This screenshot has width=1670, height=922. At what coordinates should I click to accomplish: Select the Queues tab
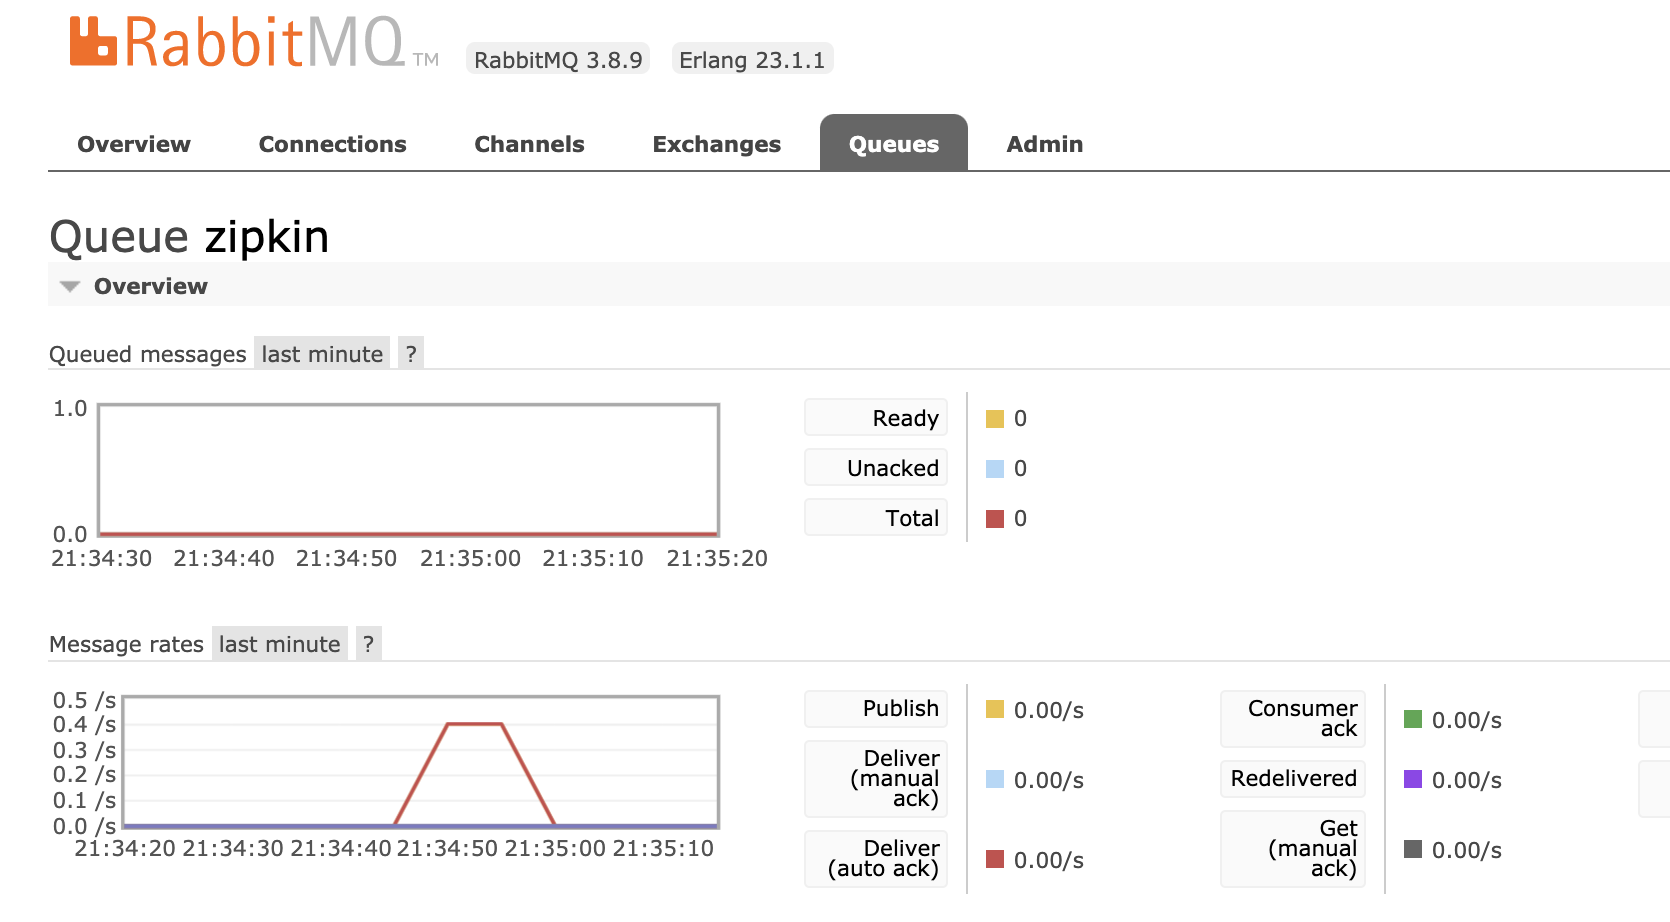point(894,143)
